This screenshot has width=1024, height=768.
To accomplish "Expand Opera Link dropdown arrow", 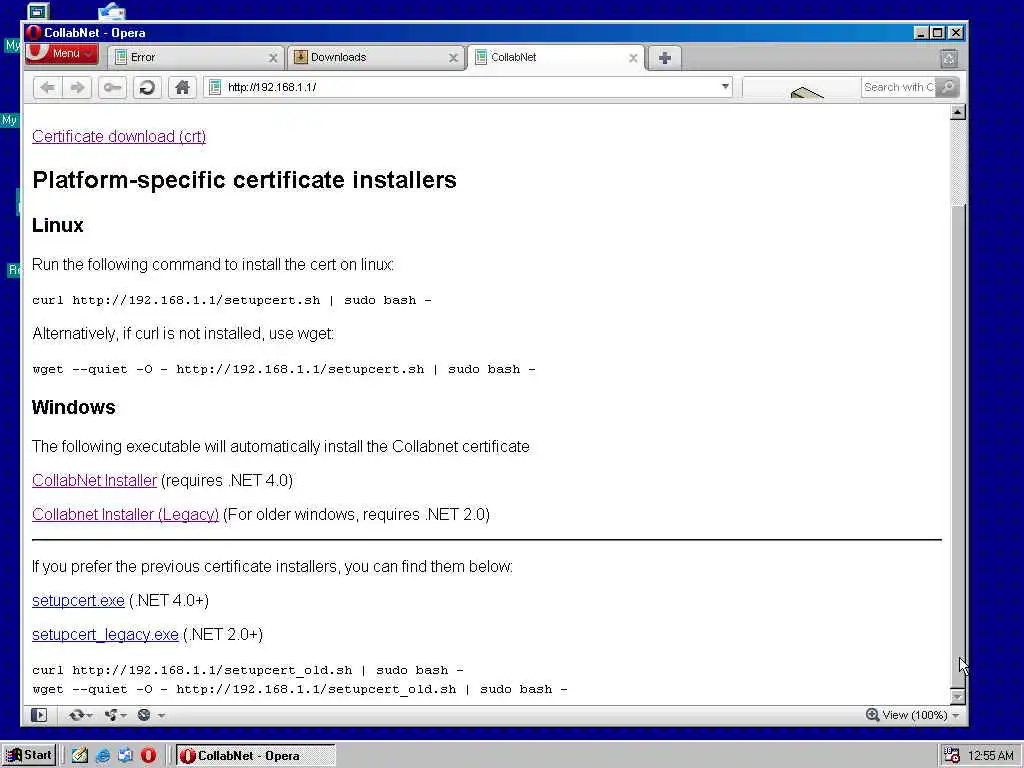I will [89, 716].
